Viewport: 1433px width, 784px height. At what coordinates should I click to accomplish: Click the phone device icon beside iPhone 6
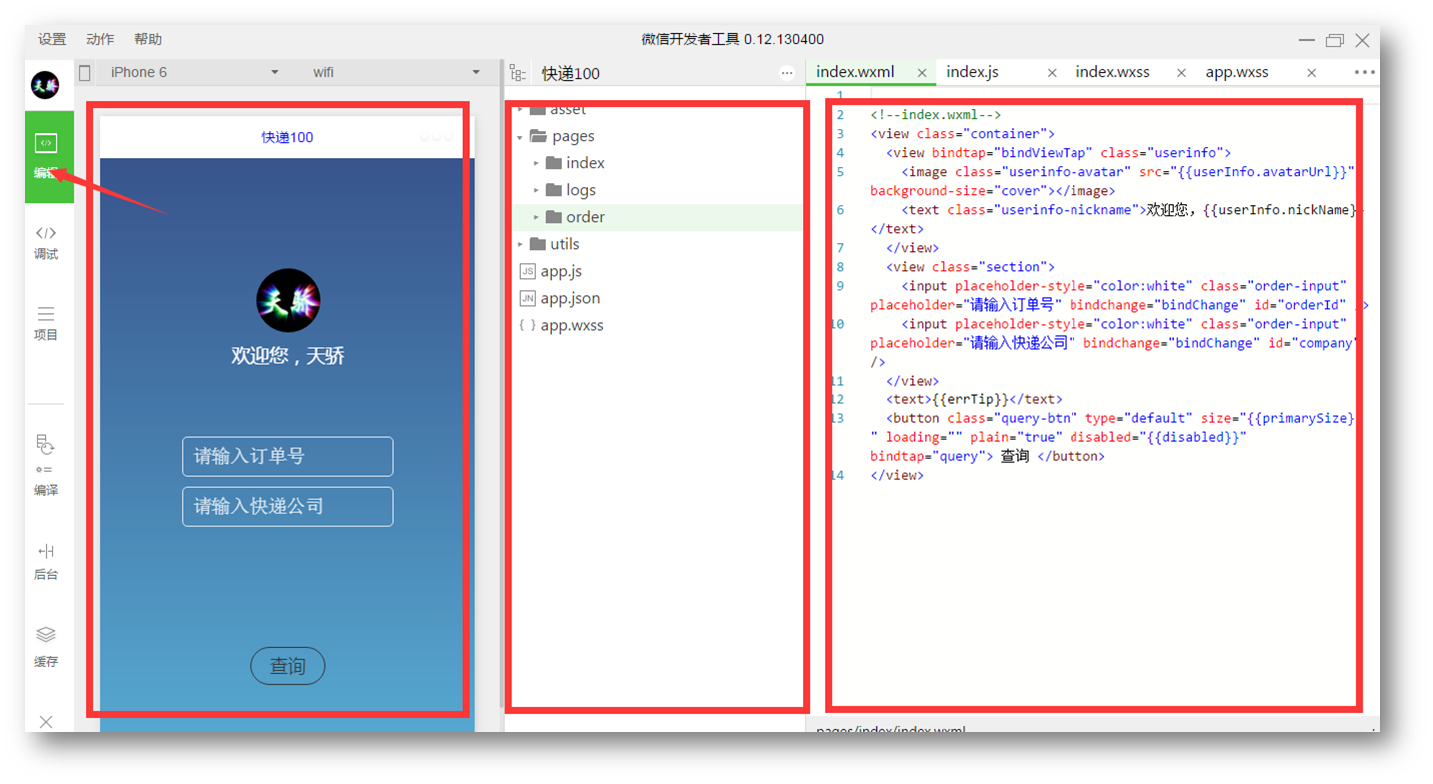(85, 72)
